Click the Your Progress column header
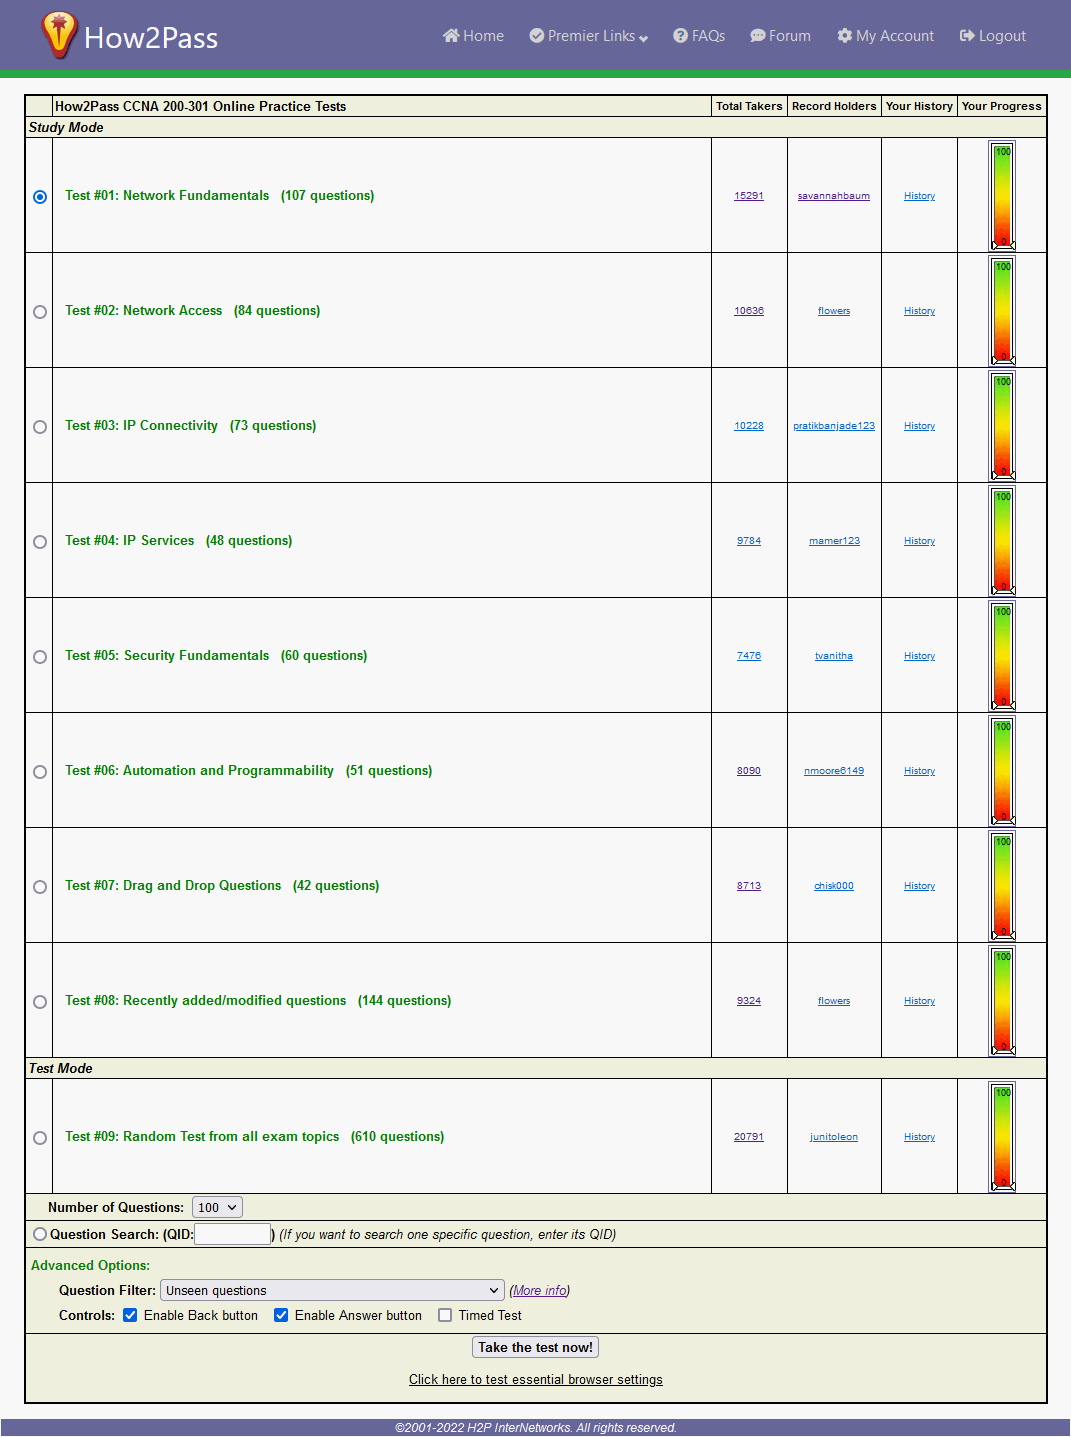The height and width of the screenshot is (1437, 1071). point(1002,106)
